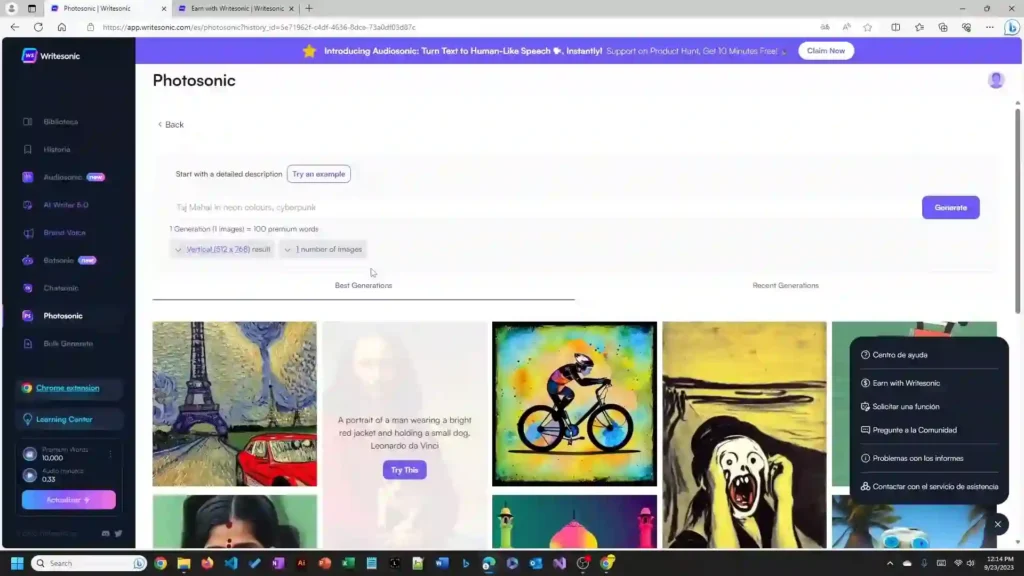The height and width of the screenshot is (576, 1024).
Task: Open Bulk Generate in the sidebar
Action: 68,344
